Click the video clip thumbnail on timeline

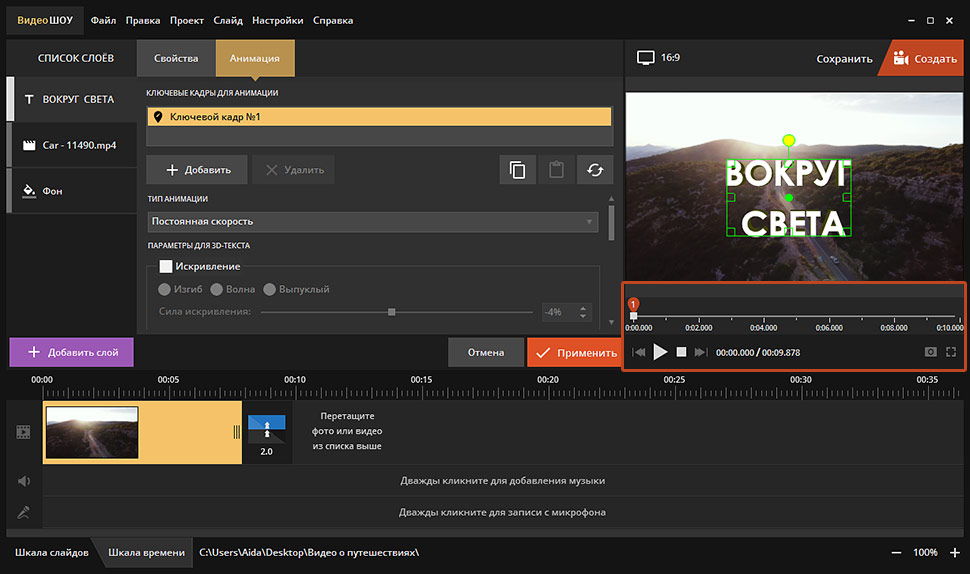92,432
